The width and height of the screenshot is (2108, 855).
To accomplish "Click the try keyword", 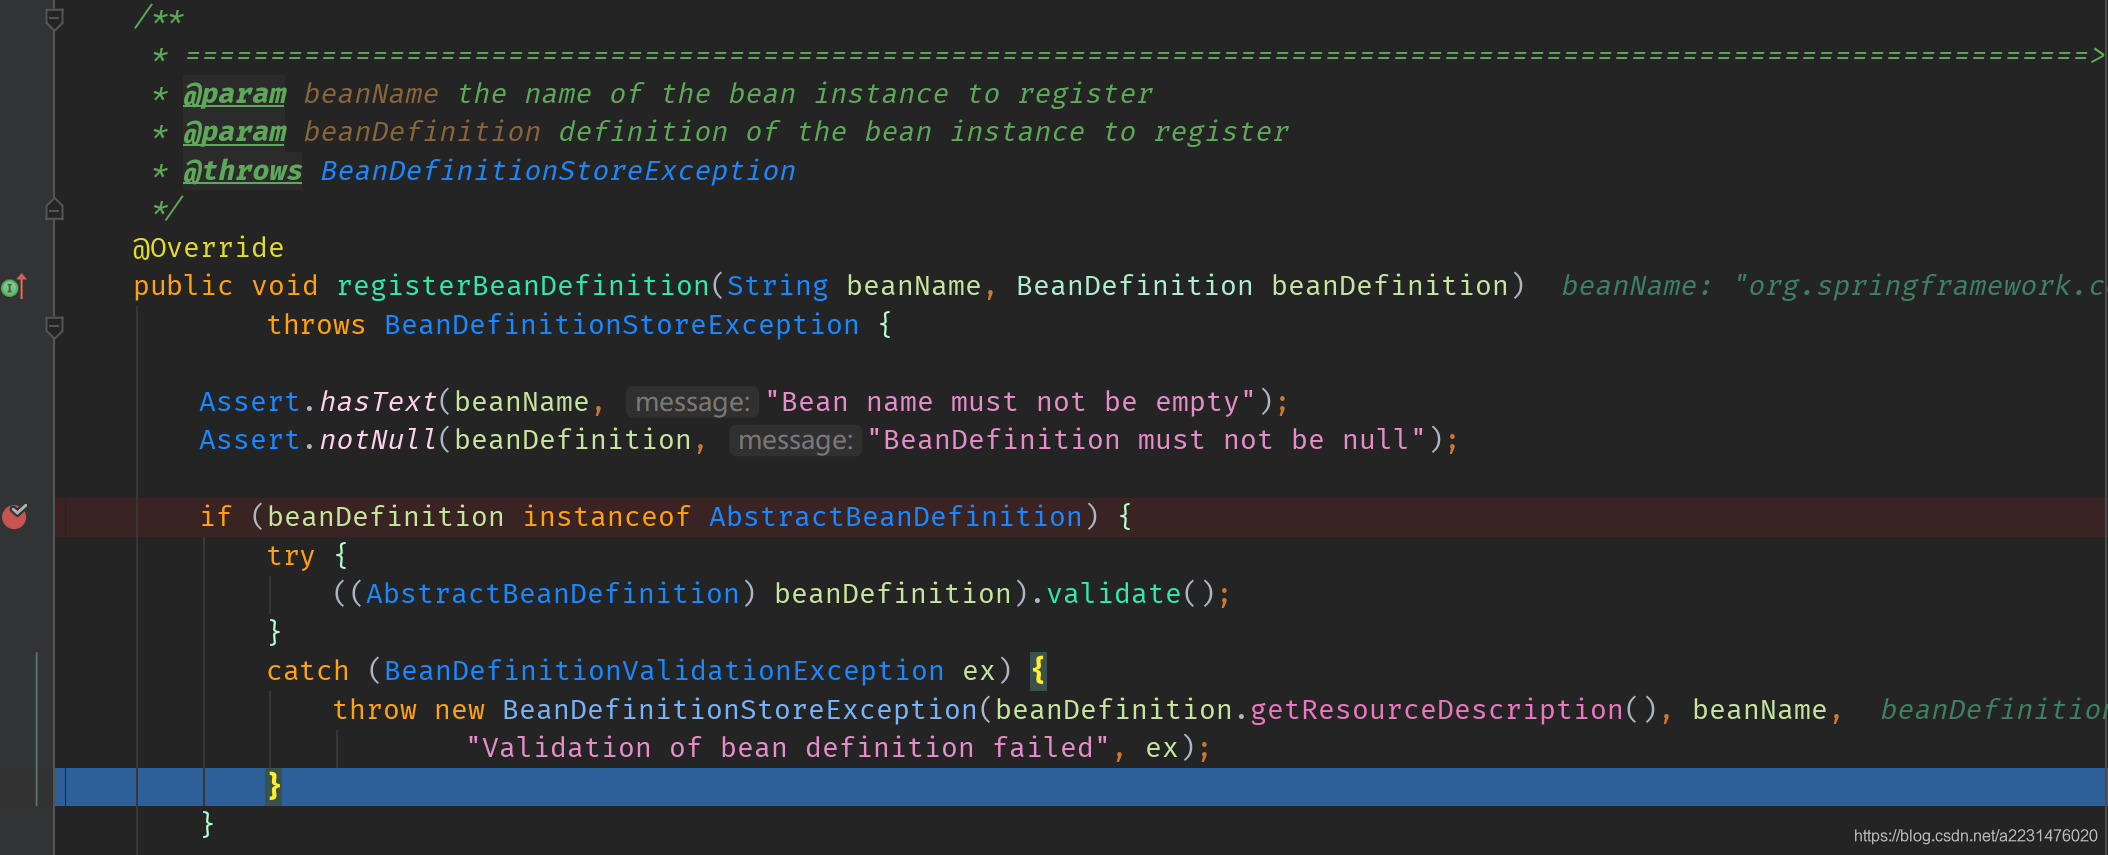I will click(x=290, y=556).
